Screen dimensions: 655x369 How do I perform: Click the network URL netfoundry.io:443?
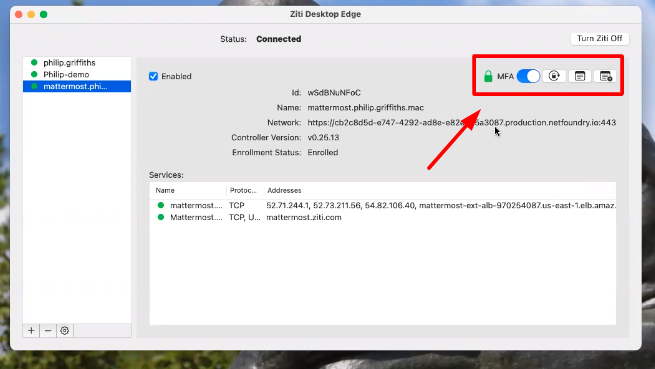point(462,122)
